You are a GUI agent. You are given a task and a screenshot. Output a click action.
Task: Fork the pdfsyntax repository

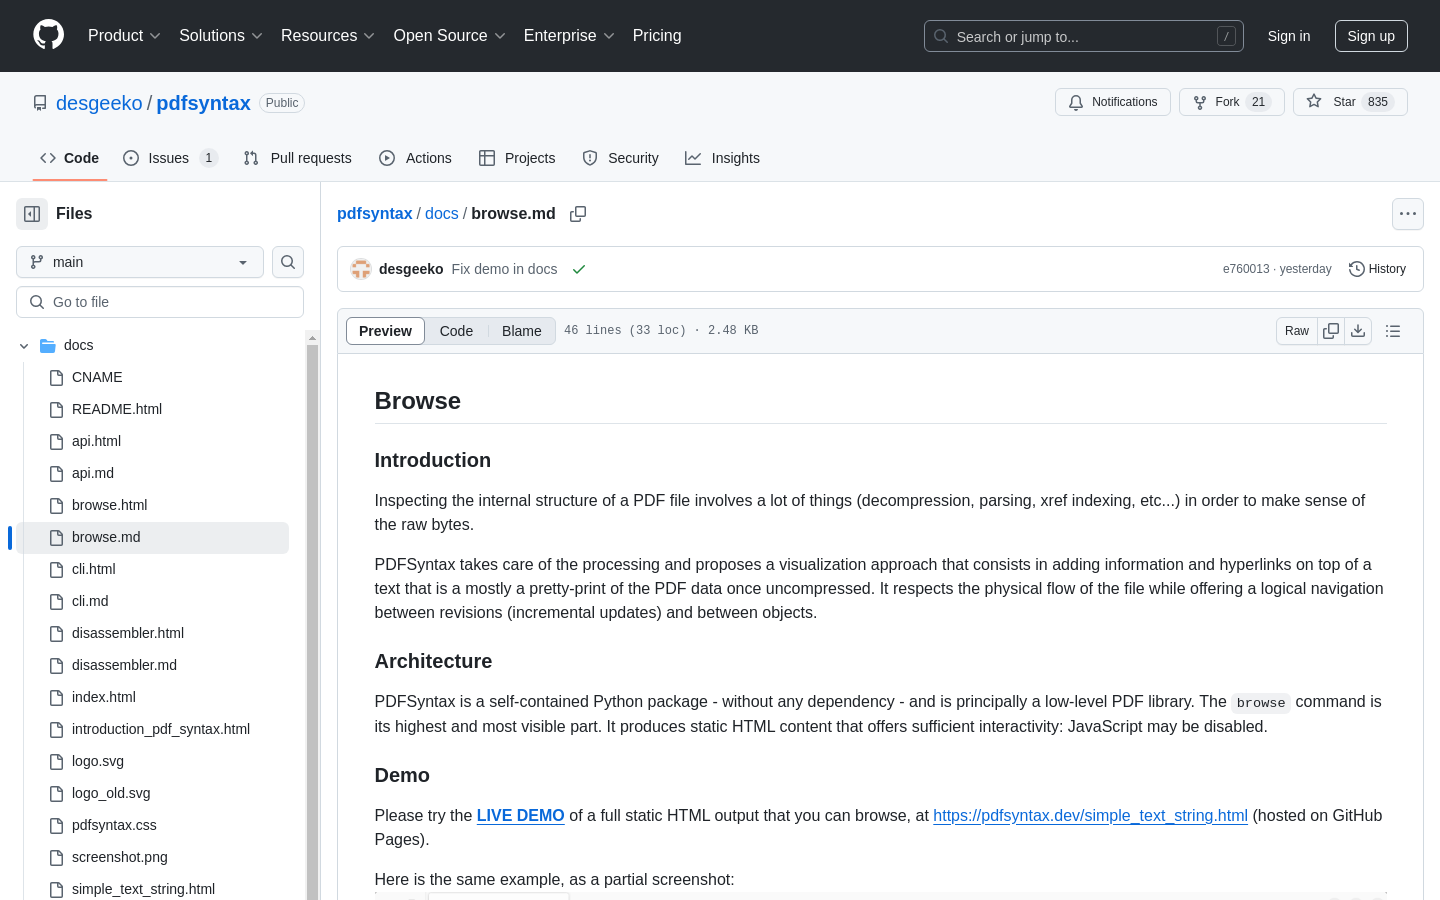click(x=1232, y=102)
